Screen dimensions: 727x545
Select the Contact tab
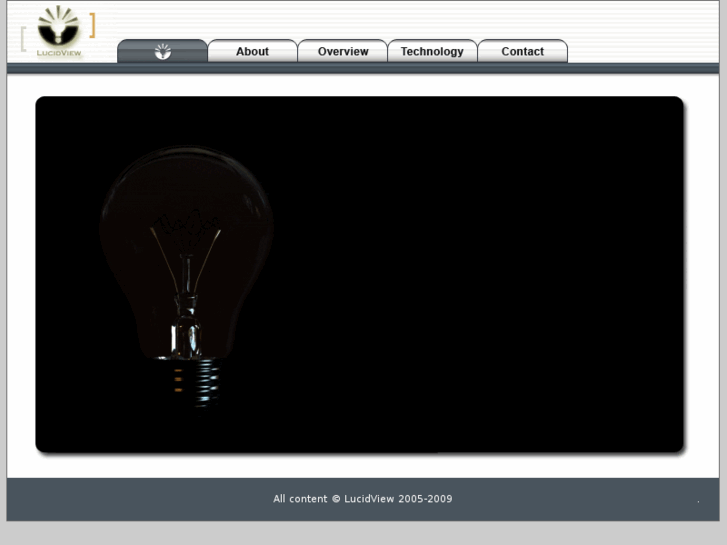[x=523, y=51]
